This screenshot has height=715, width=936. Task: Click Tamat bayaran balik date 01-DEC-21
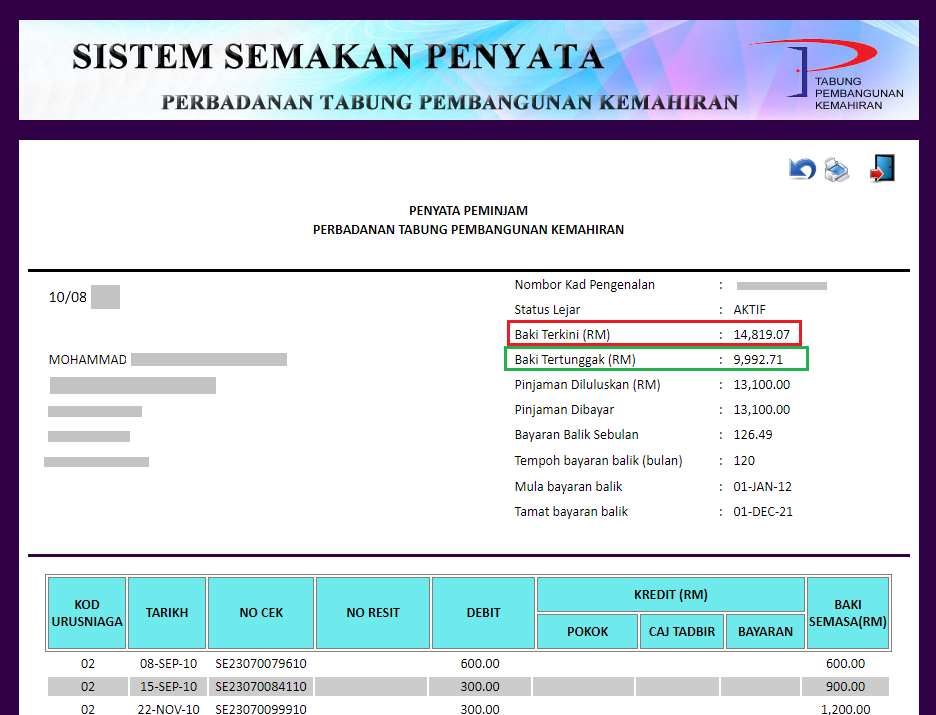tap(763, 511)
